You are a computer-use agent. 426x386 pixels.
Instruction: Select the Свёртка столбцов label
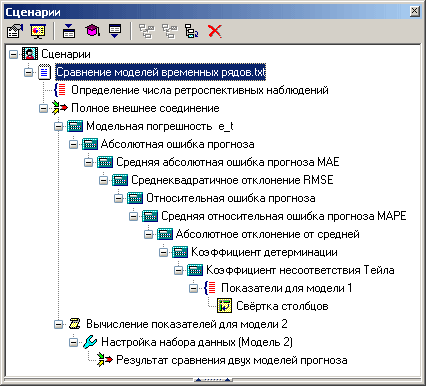coord(282,306)
